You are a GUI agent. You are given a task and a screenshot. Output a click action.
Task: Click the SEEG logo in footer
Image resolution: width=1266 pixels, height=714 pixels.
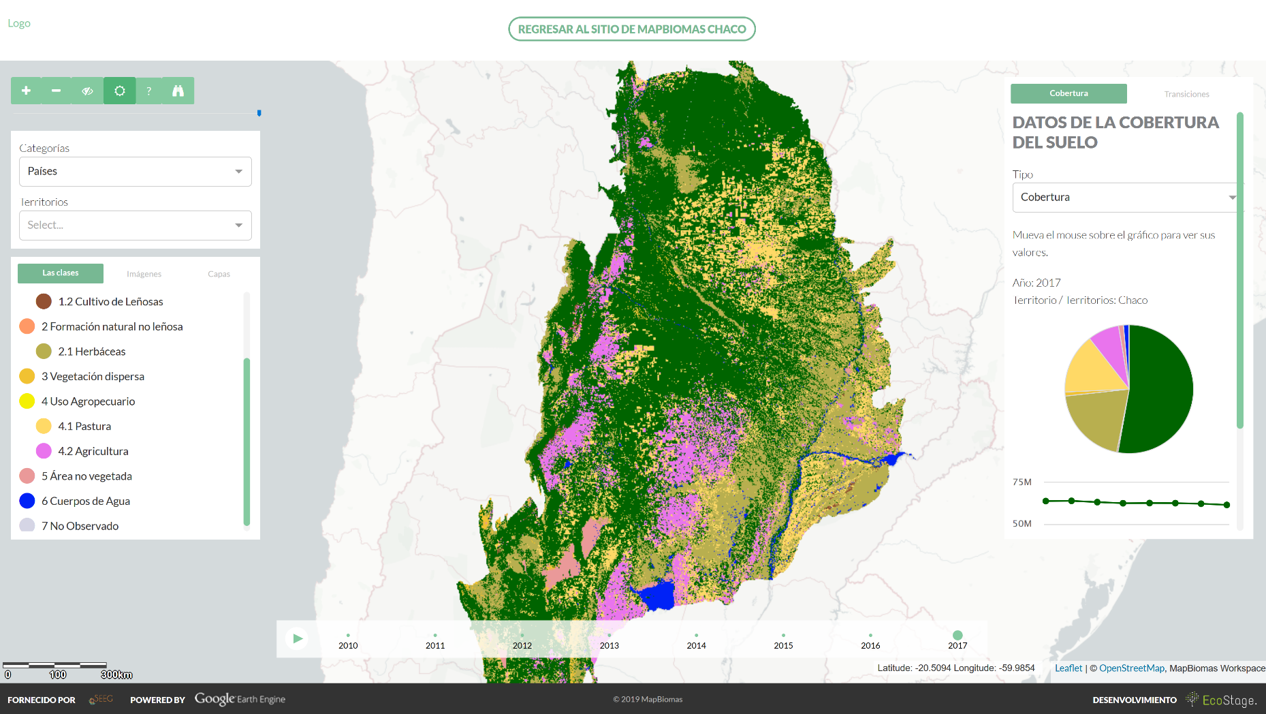point(101,699)
